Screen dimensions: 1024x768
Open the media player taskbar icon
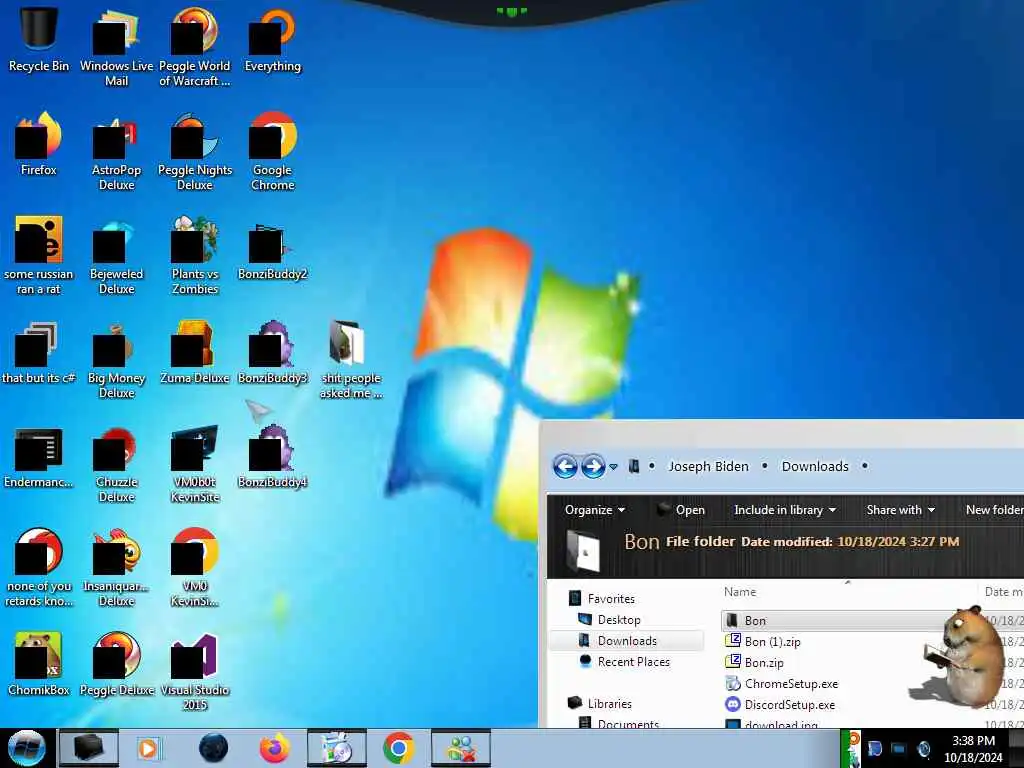pyautogui.click(x=148, y=748)
